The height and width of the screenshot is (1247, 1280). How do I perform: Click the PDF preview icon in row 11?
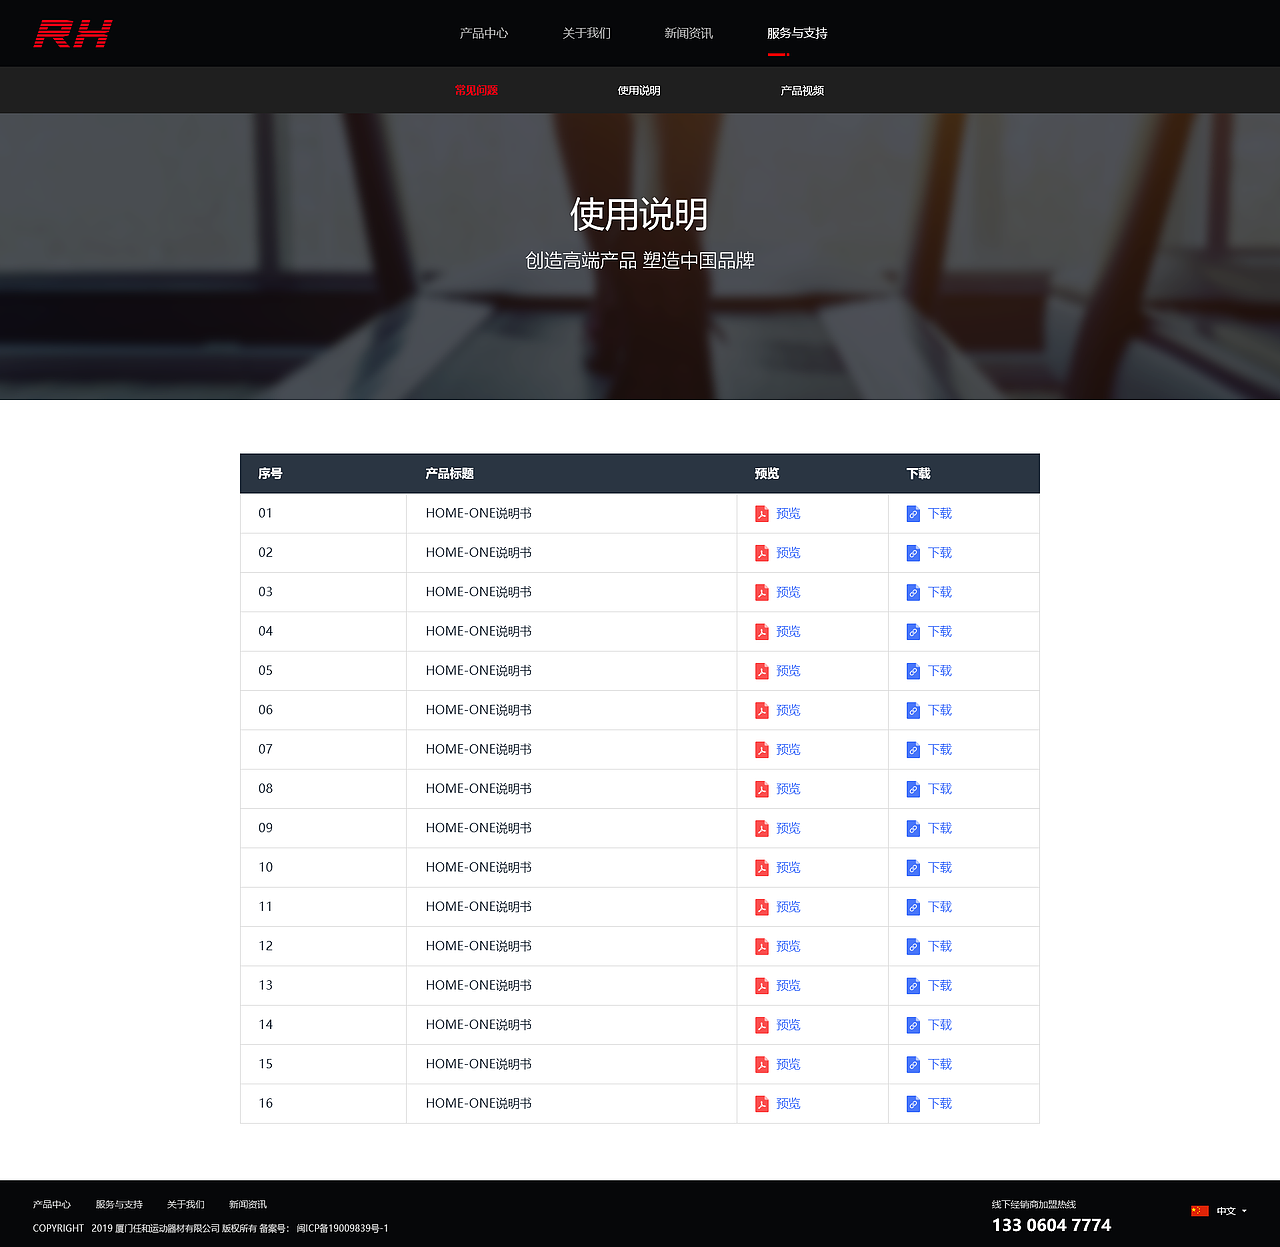click(762, 907)
